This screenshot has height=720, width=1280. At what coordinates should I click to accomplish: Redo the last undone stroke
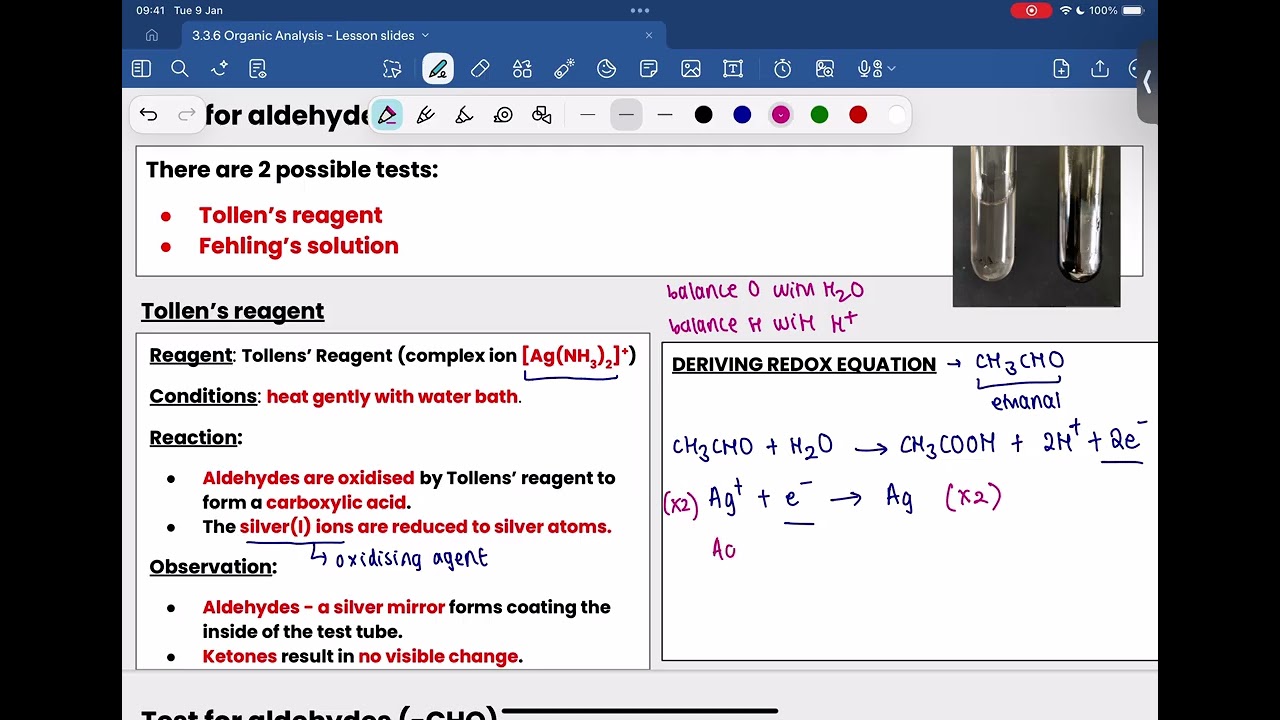[x=186, y=115]
